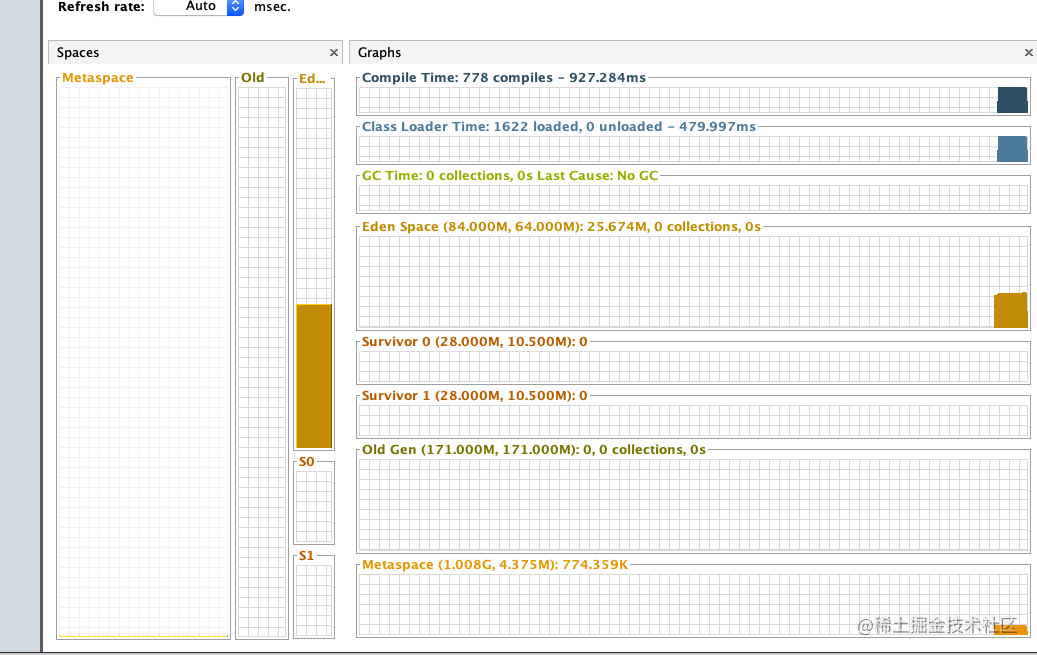The image size is (1037, 655).
Task: Click the Compile Time graph label
Action: [504, 77]
